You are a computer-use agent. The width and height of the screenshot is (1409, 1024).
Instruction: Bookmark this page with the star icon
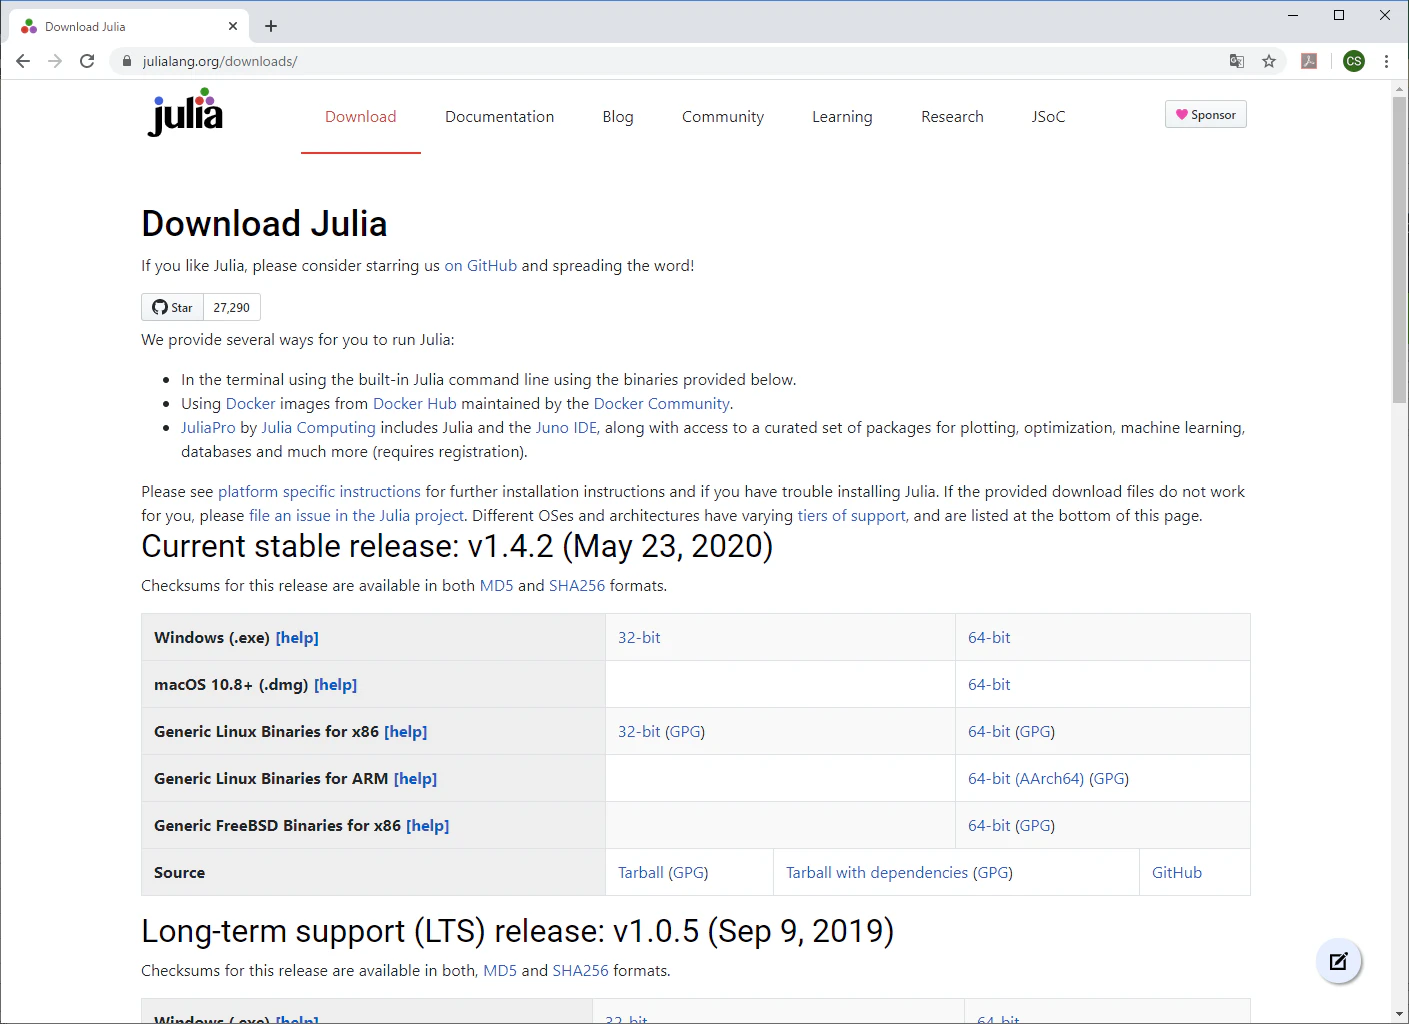[1269, 61]
